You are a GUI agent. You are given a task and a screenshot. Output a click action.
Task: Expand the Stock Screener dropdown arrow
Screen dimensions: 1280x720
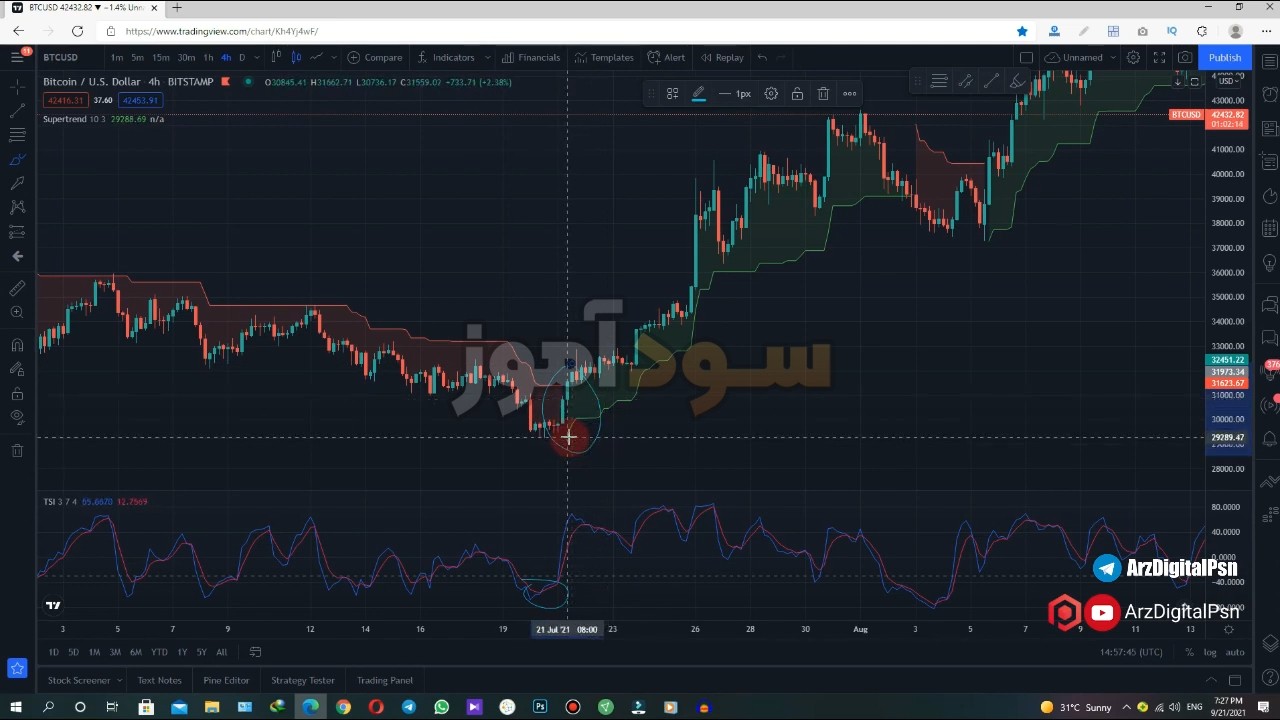[119, 680]
